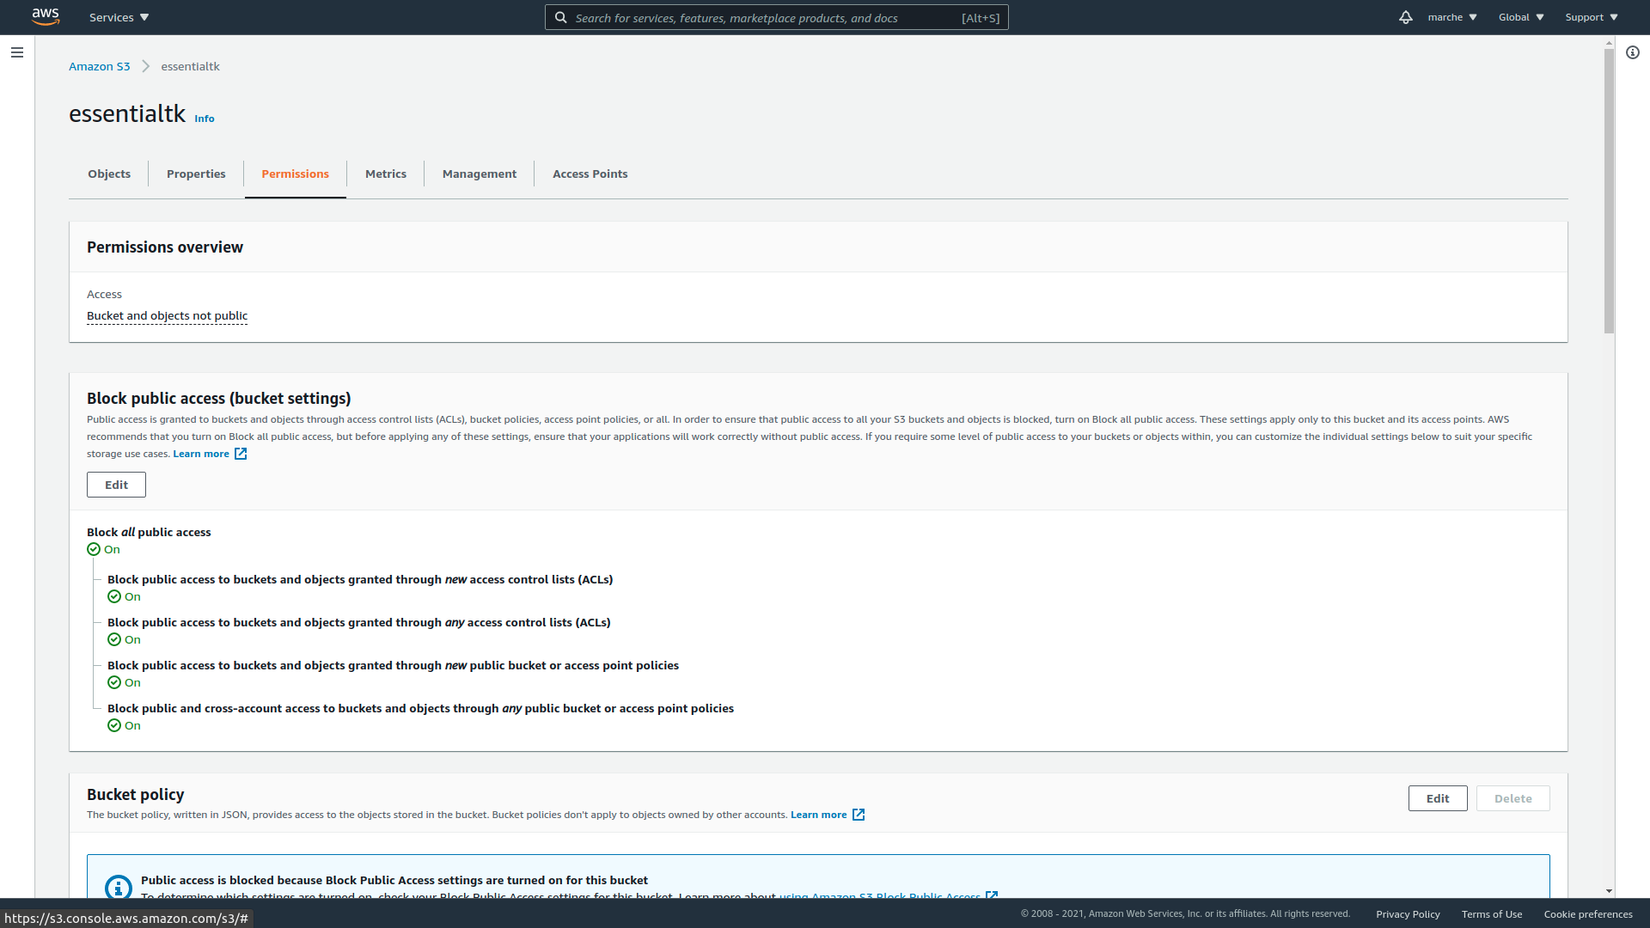Click external link icon beside Bucket policy Learn more

(858, 815)
